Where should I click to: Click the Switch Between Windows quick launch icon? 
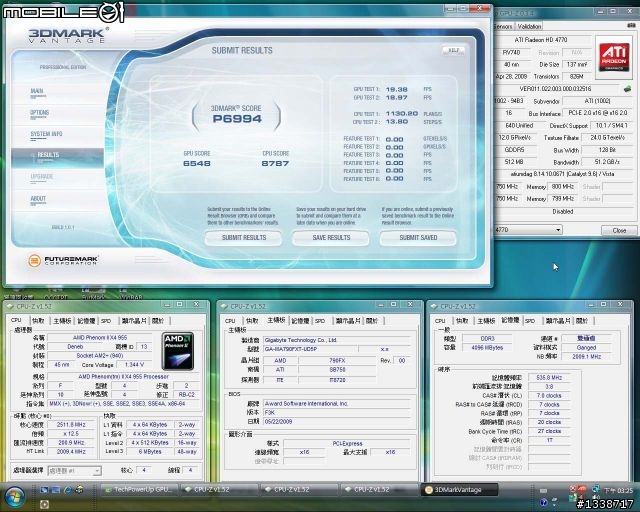click(x=56, y=489)
